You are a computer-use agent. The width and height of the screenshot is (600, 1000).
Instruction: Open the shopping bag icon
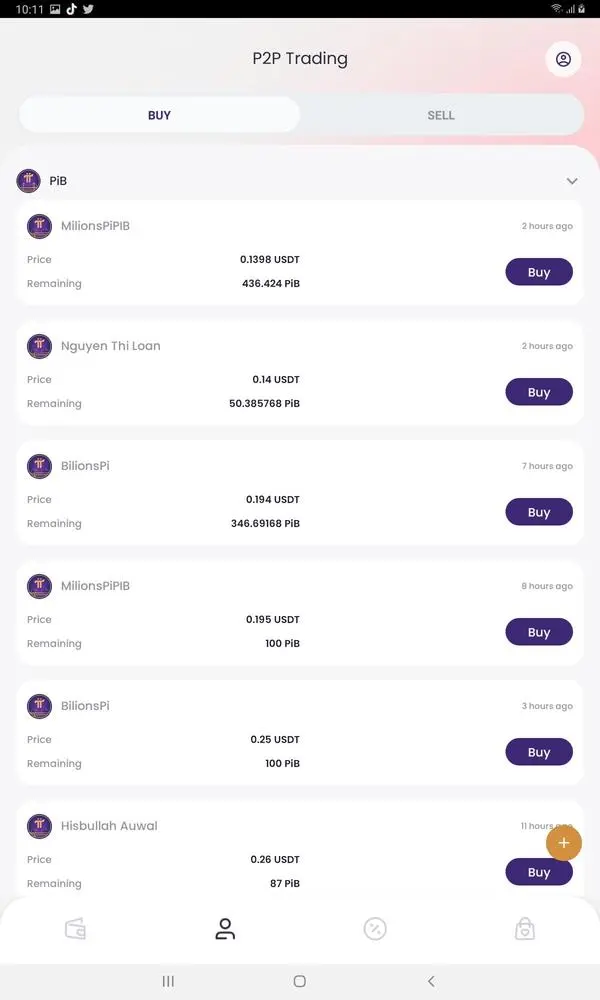[x=525, y=929]
